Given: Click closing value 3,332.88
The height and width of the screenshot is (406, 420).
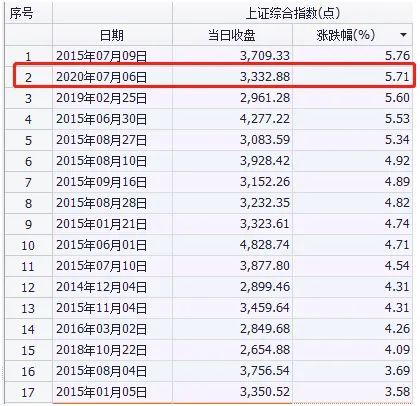Looking at the screenshot, I should coord(265,77).
